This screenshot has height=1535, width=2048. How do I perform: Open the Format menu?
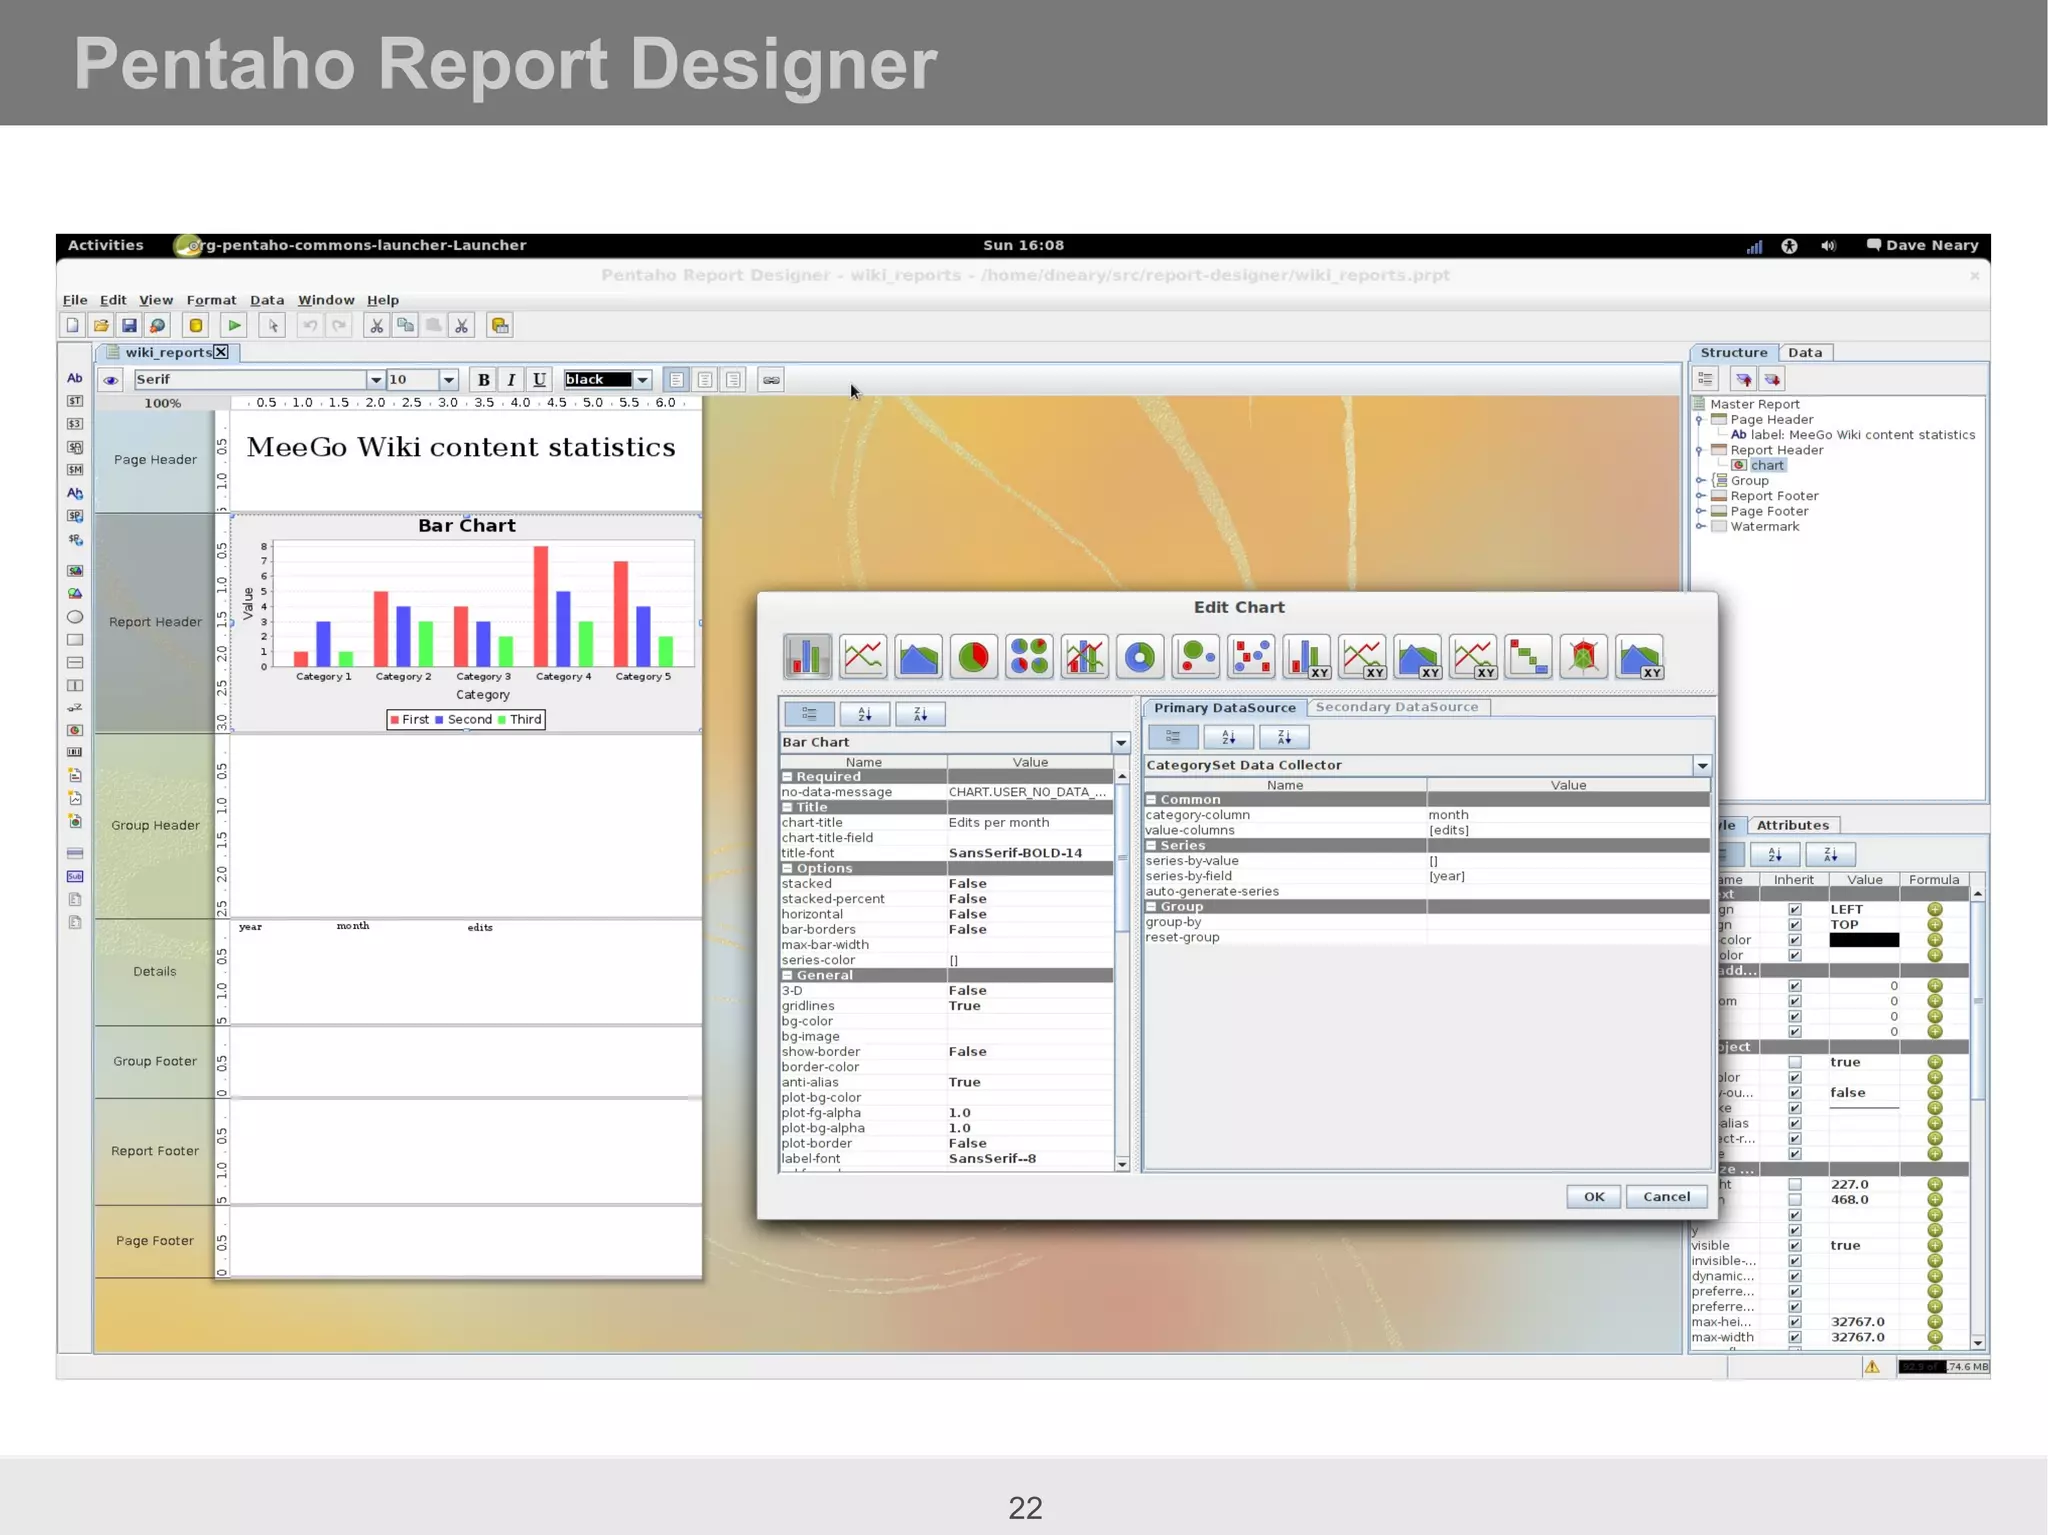211,300
